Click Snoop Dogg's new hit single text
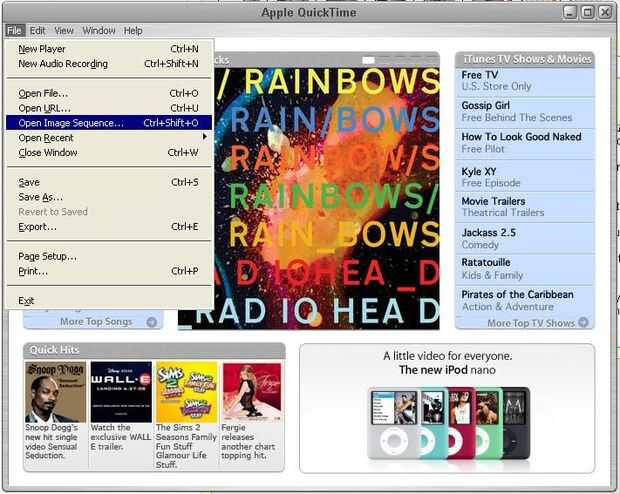This screenshot has width=620, height=494. [x=51, y=442]
